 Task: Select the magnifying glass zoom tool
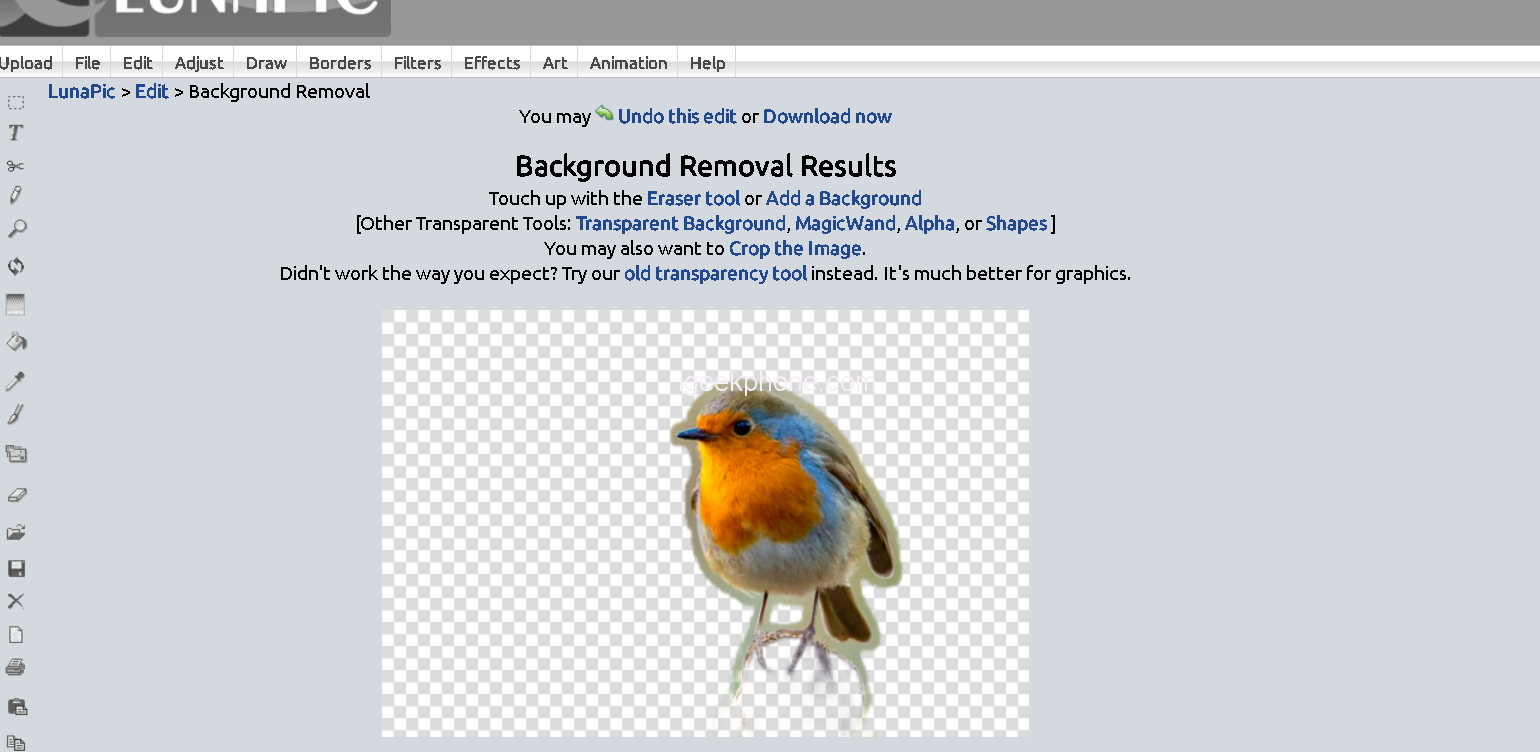16,229
